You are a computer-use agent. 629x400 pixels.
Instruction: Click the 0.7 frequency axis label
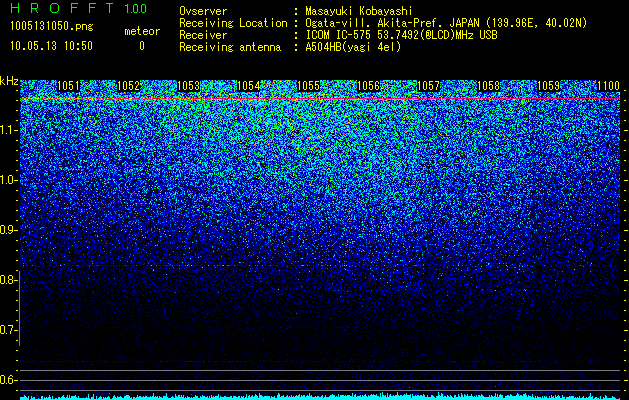point(9,330)
